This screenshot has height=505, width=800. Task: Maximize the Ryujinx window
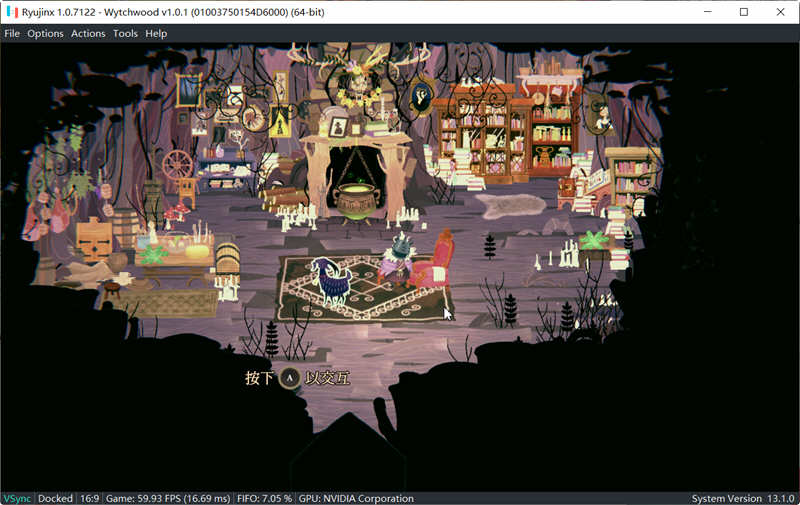coord(744,12)
